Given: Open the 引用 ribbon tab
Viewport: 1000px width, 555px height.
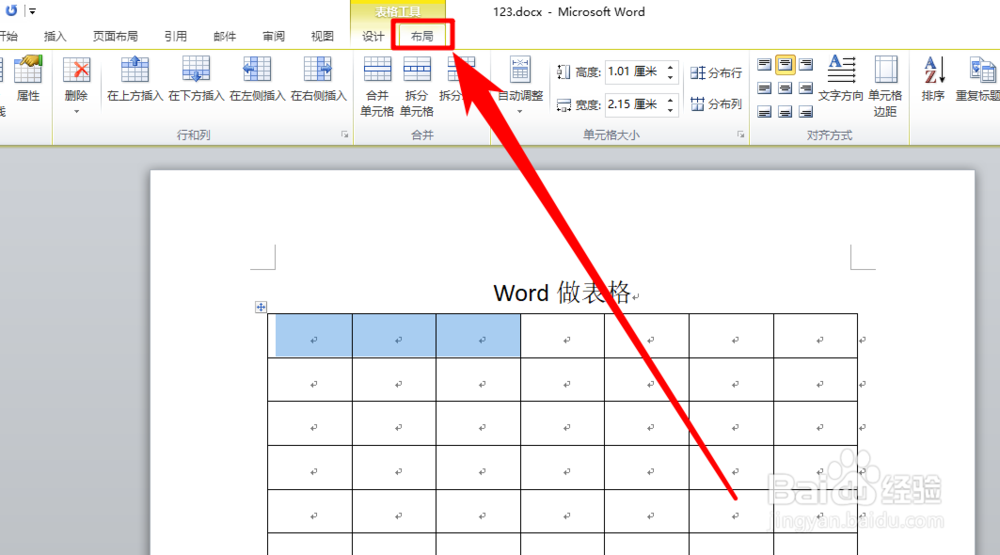Looking at the screenshot, I should (175, 36).
